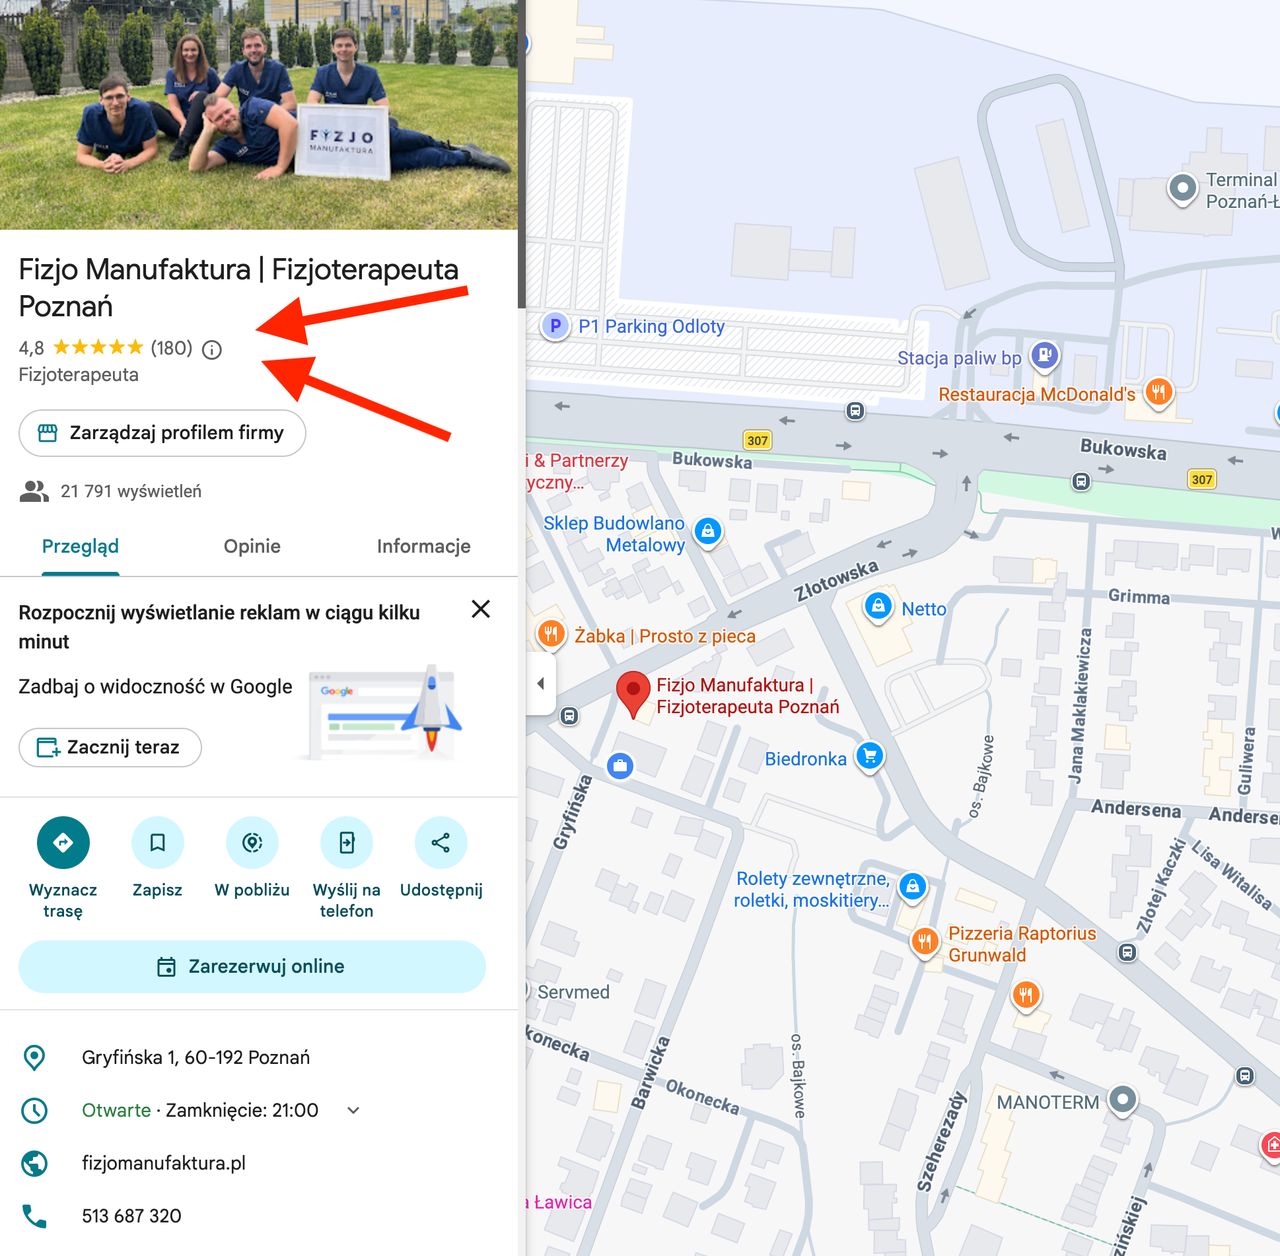
Task: Click the Rolety zewnętrzne shop marker icon
Action: pyautogui.click(x=912, y=887)
